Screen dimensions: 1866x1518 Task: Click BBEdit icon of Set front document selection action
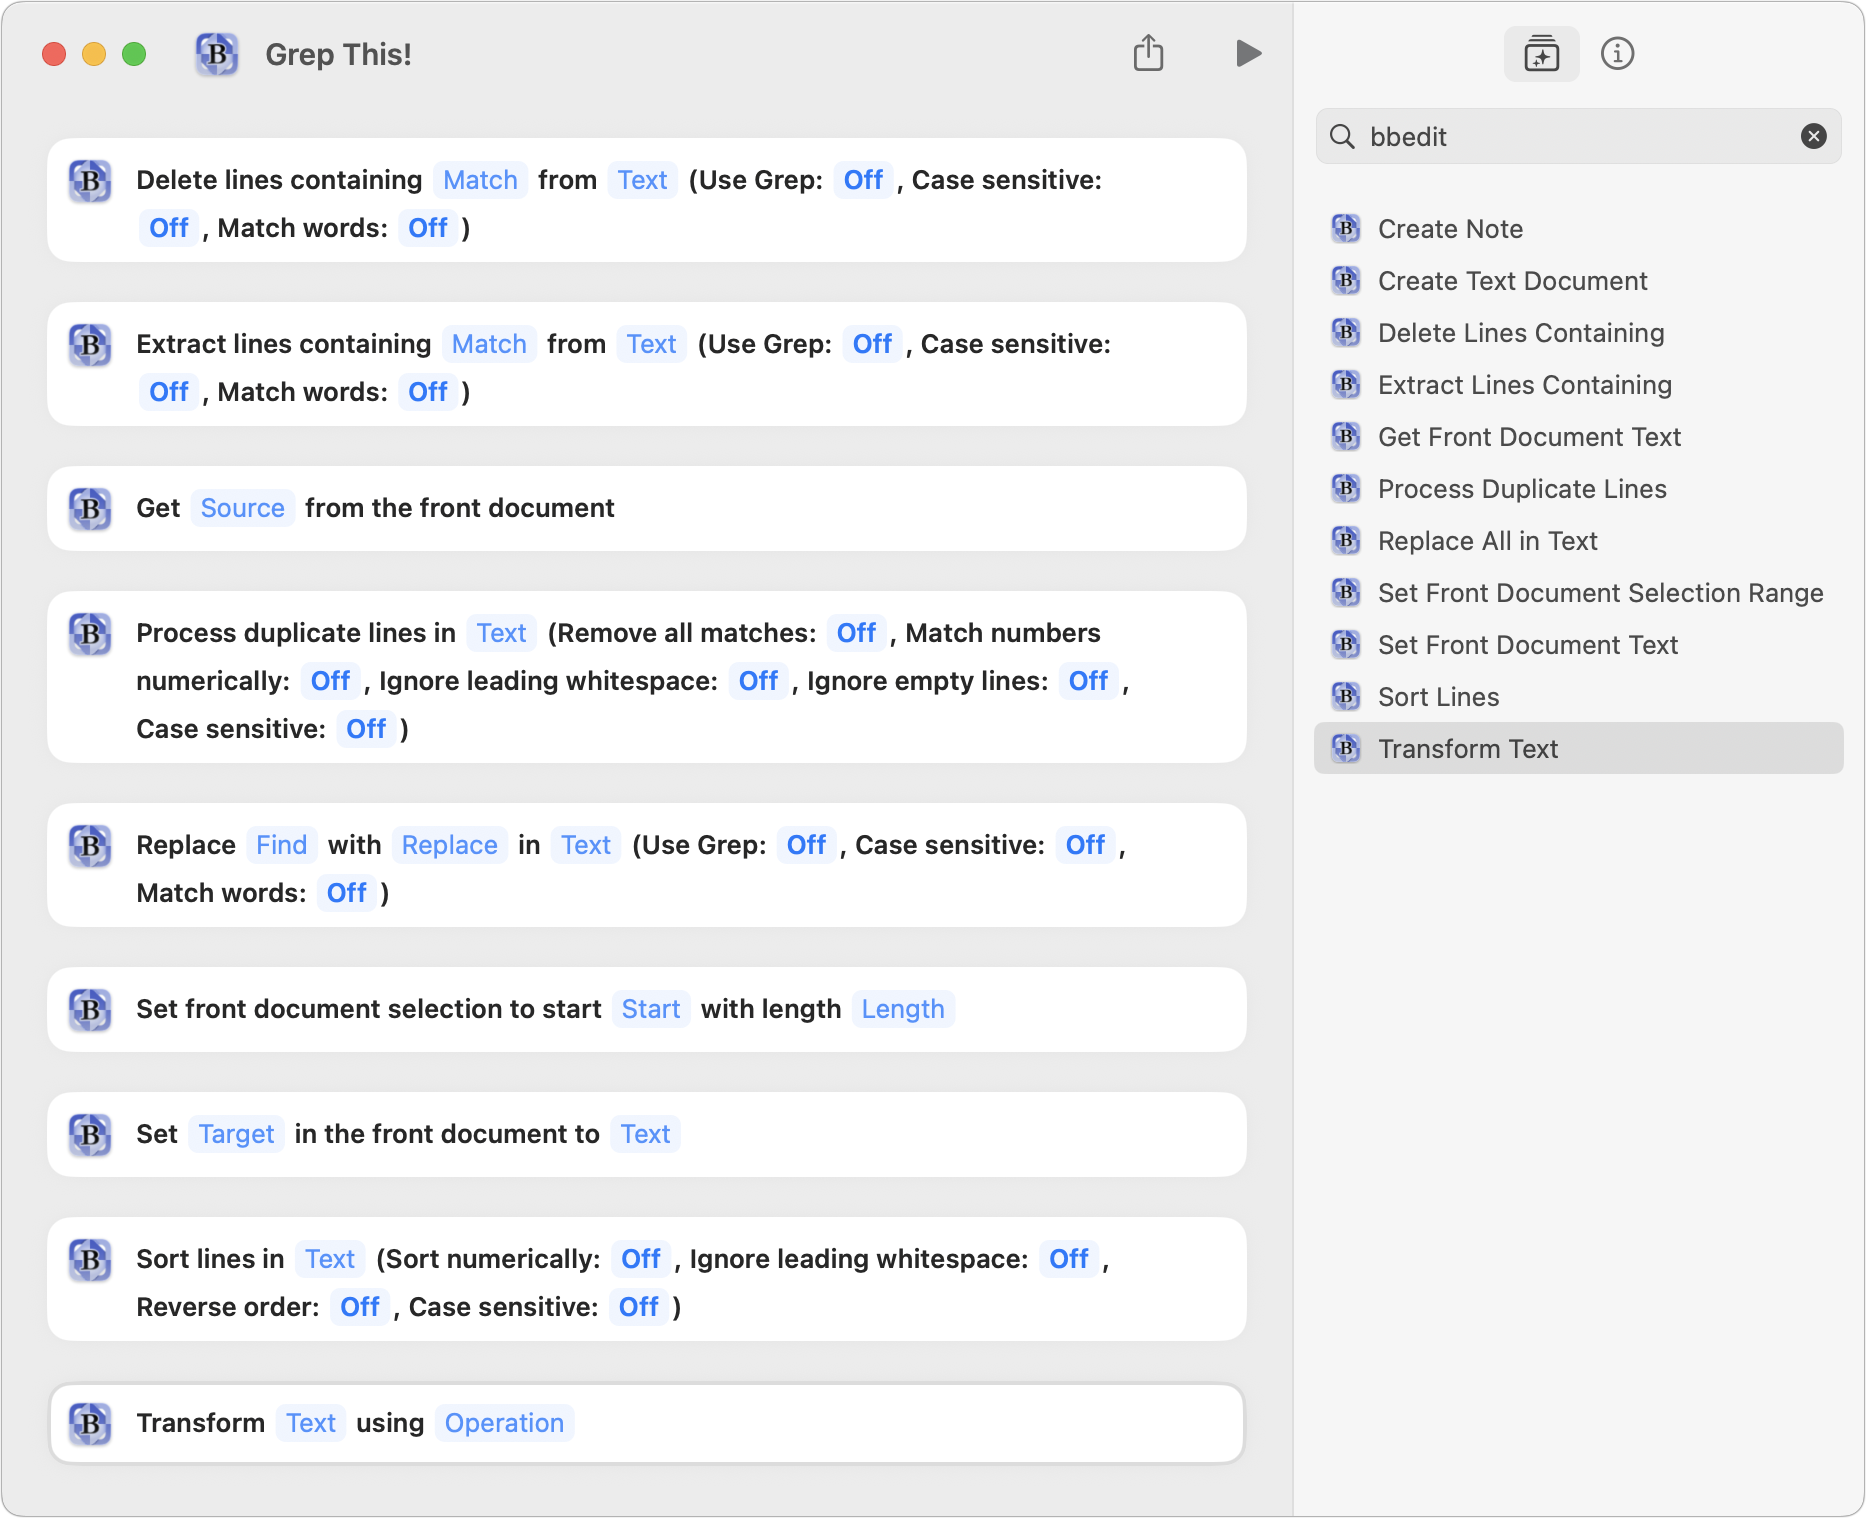(90, 1010)
